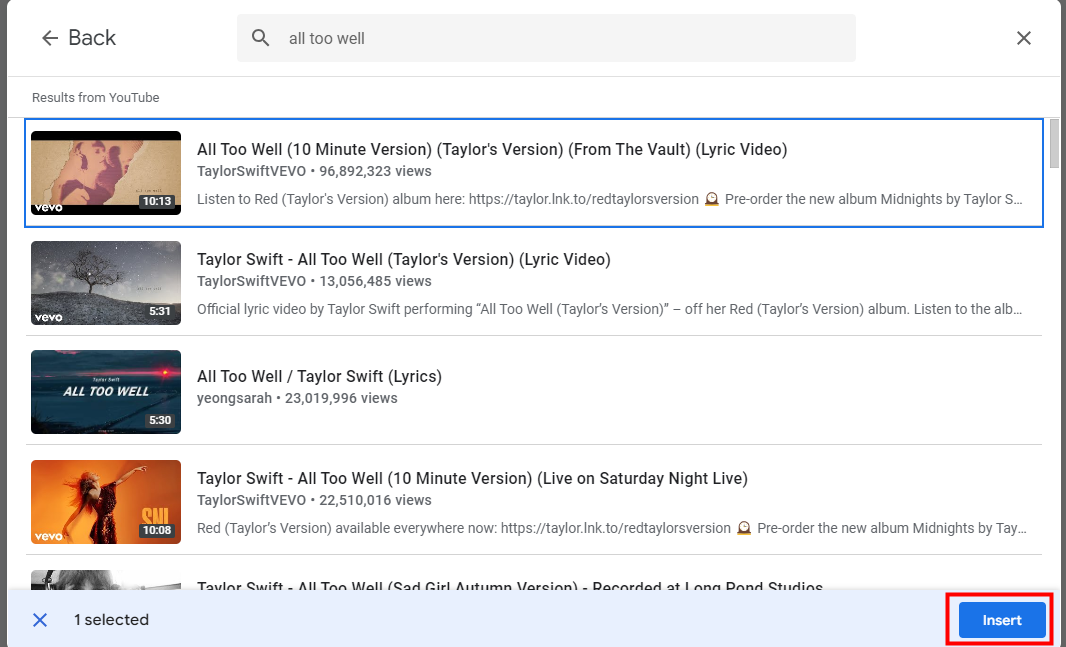Click title 'Taylor Swift - All Too Well (Taylor's Version) (Lyric Video)'

point(404,260)
